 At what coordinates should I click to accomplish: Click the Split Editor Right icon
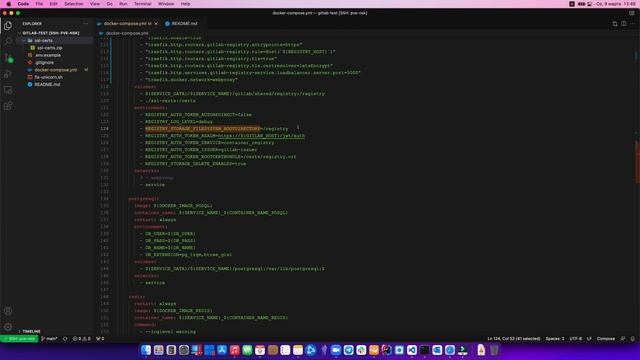624,24
